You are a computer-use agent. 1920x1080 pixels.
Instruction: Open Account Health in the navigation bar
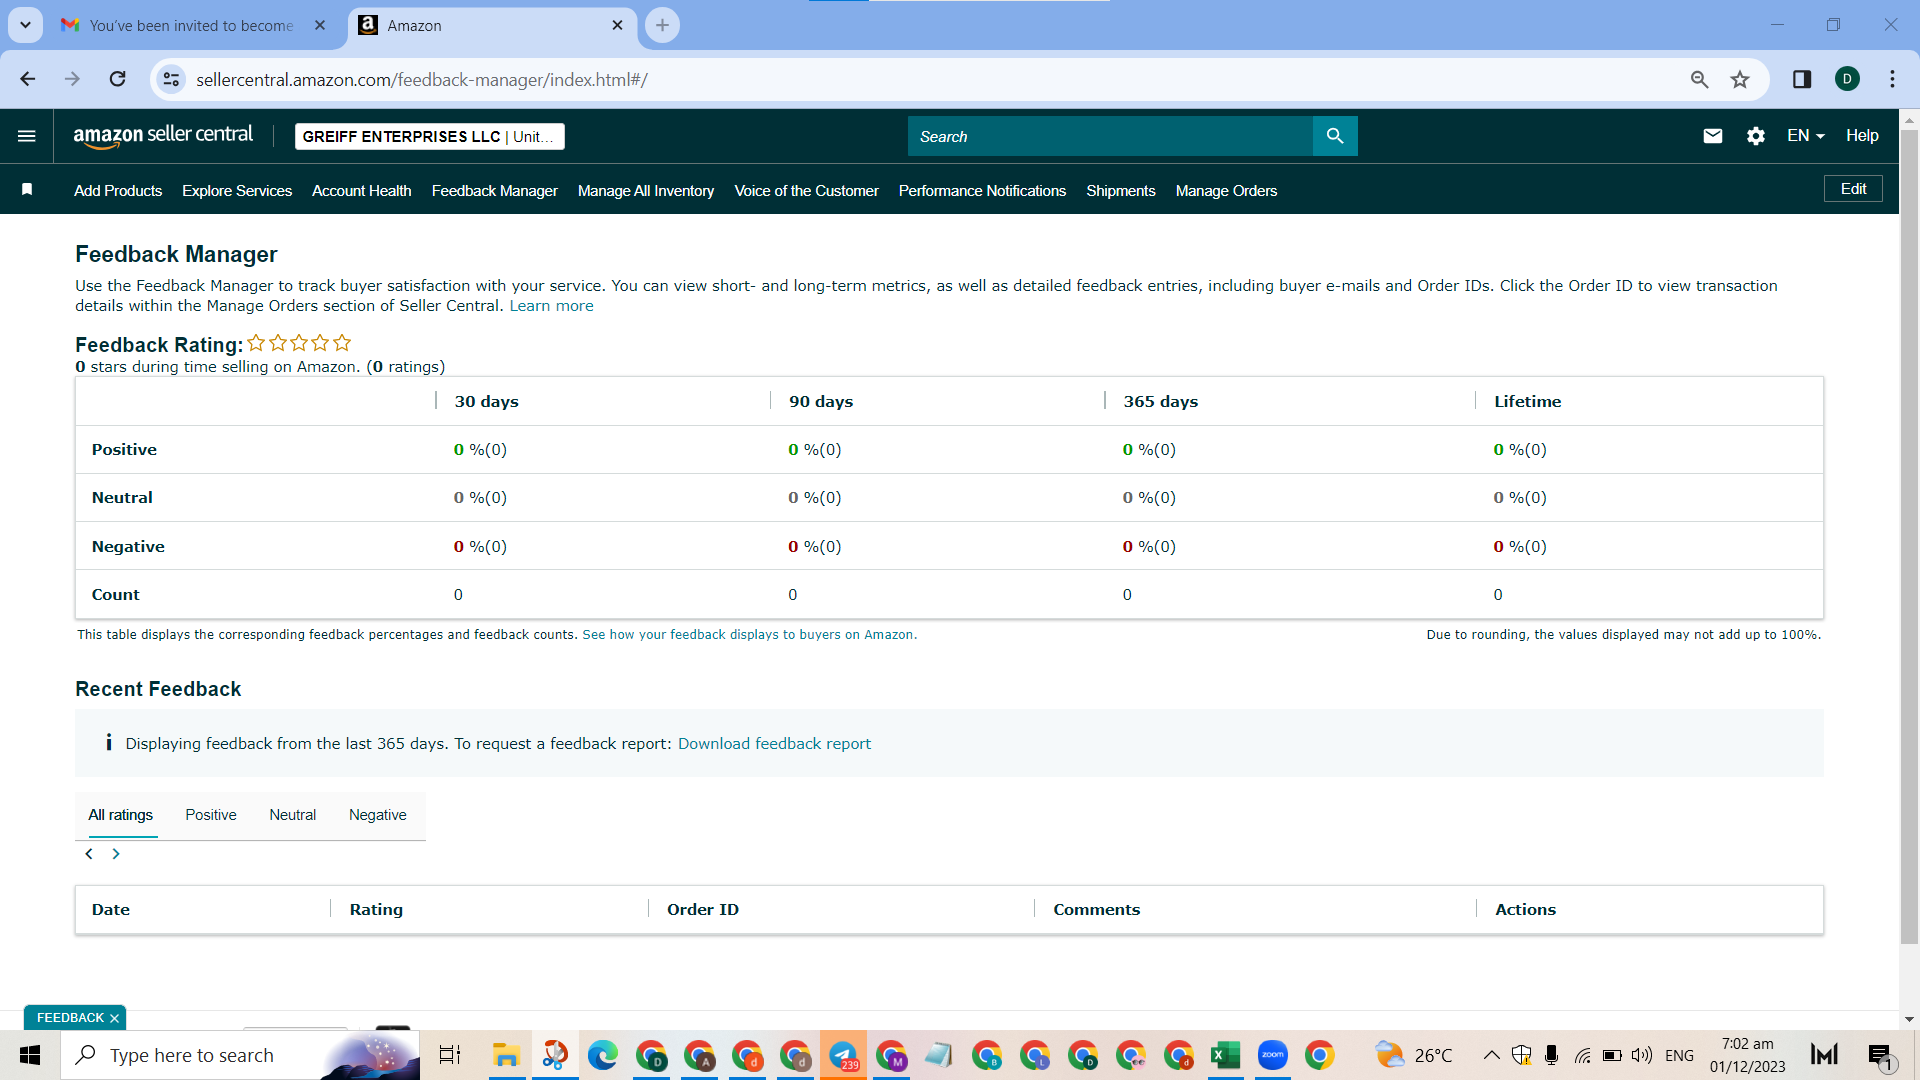[x=362, y=191]
